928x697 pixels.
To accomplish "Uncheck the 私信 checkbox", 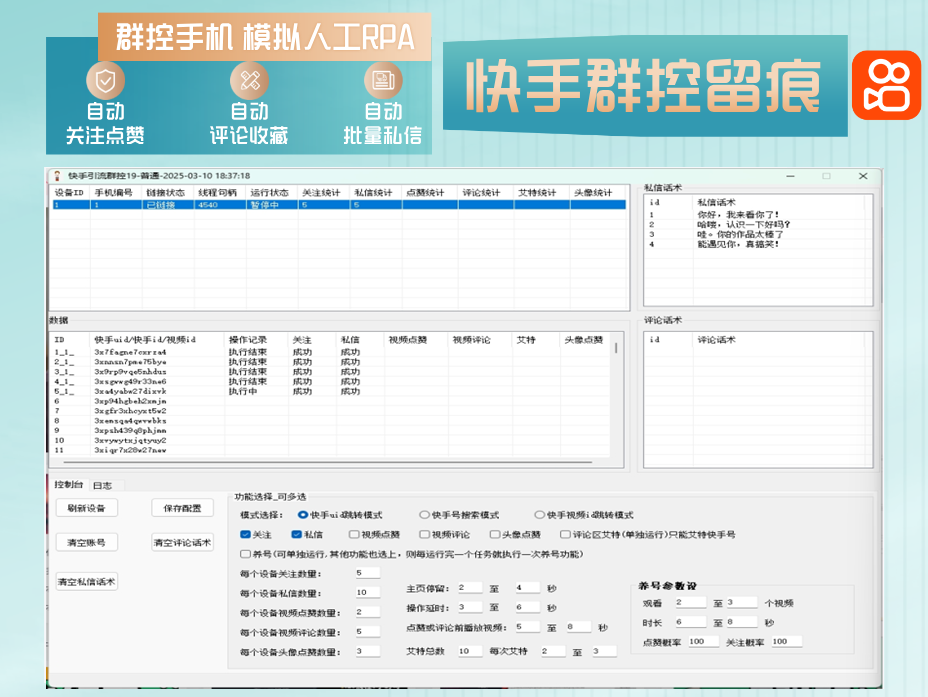I will click(x=297, y=534).
